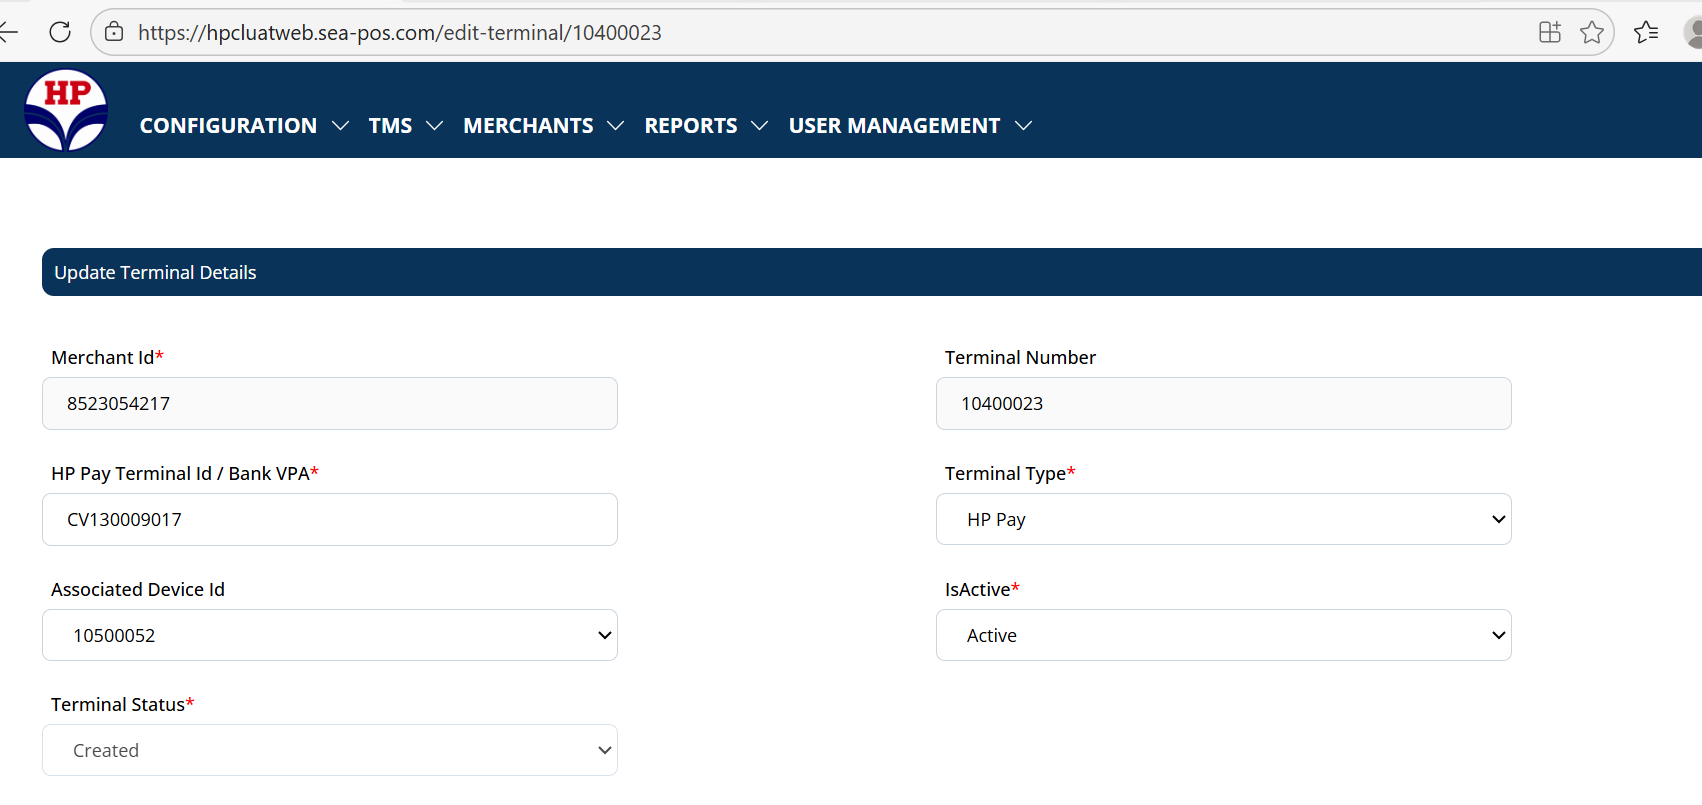This screenshot has height=805, width=1702.
Task: Click the HP Pay Terminal Id field
Action: pos(330,519)
